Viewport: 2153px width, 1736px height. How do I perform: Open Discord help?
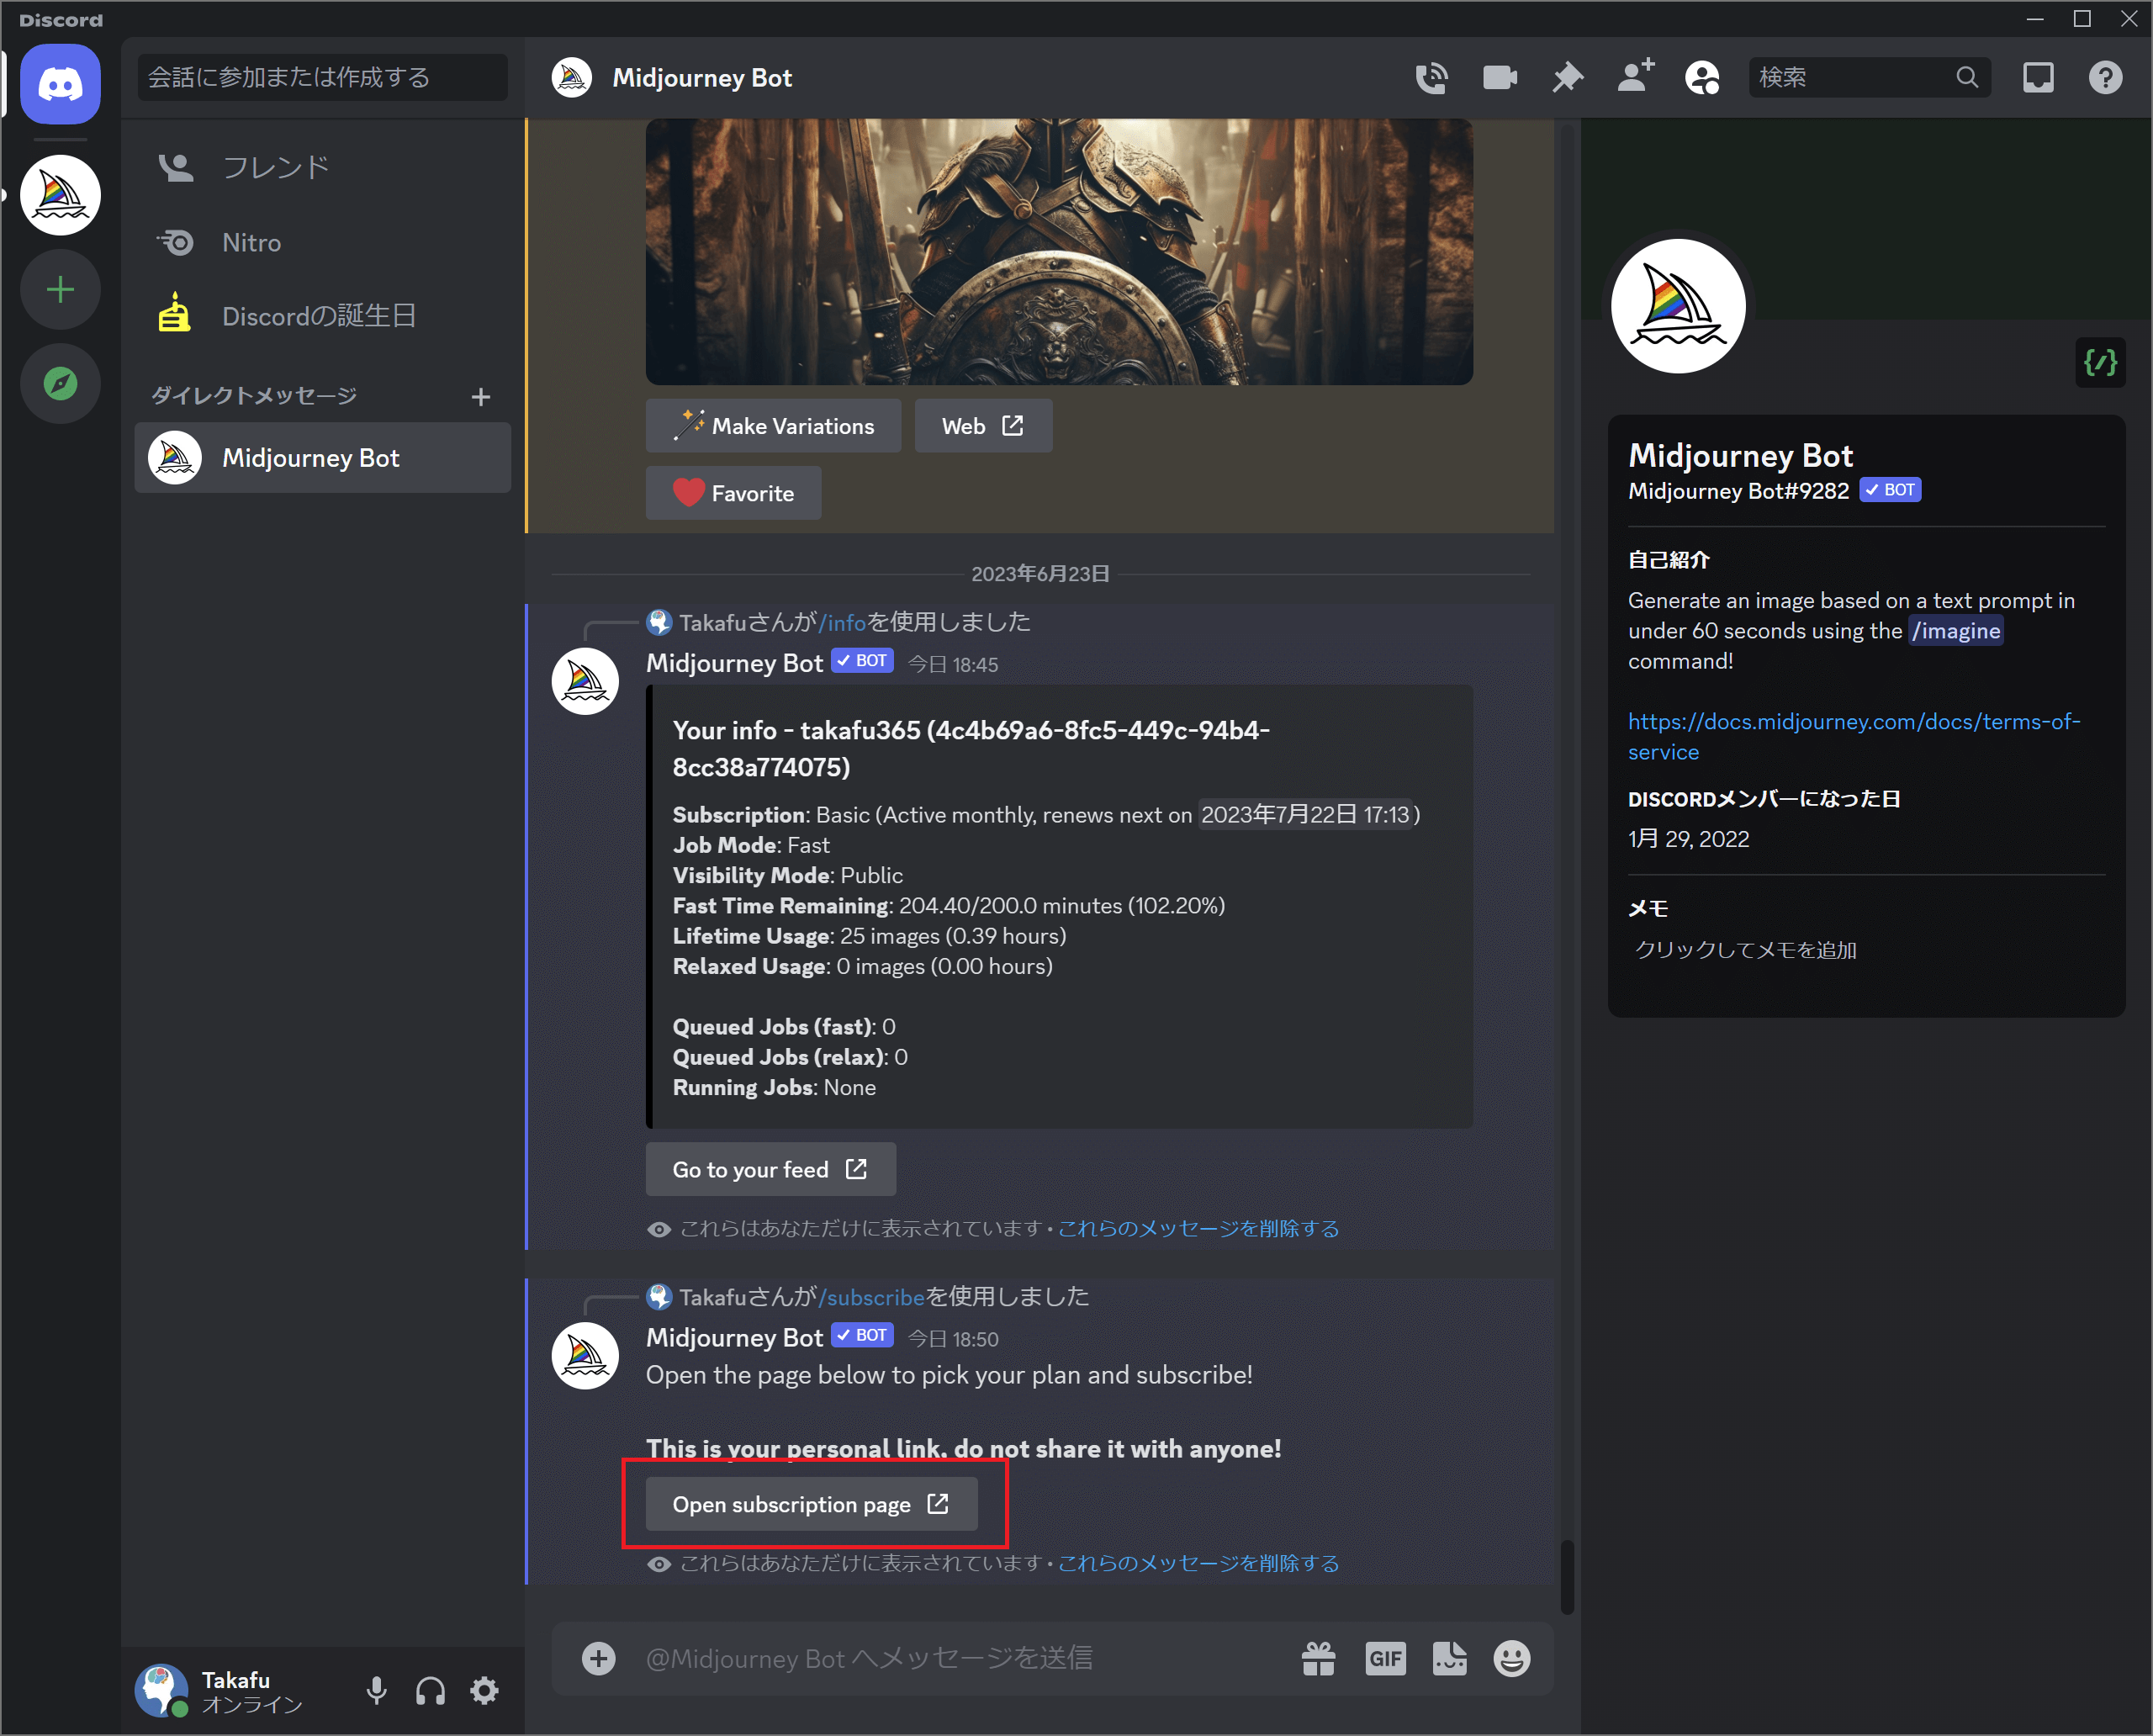[2105, 77]
